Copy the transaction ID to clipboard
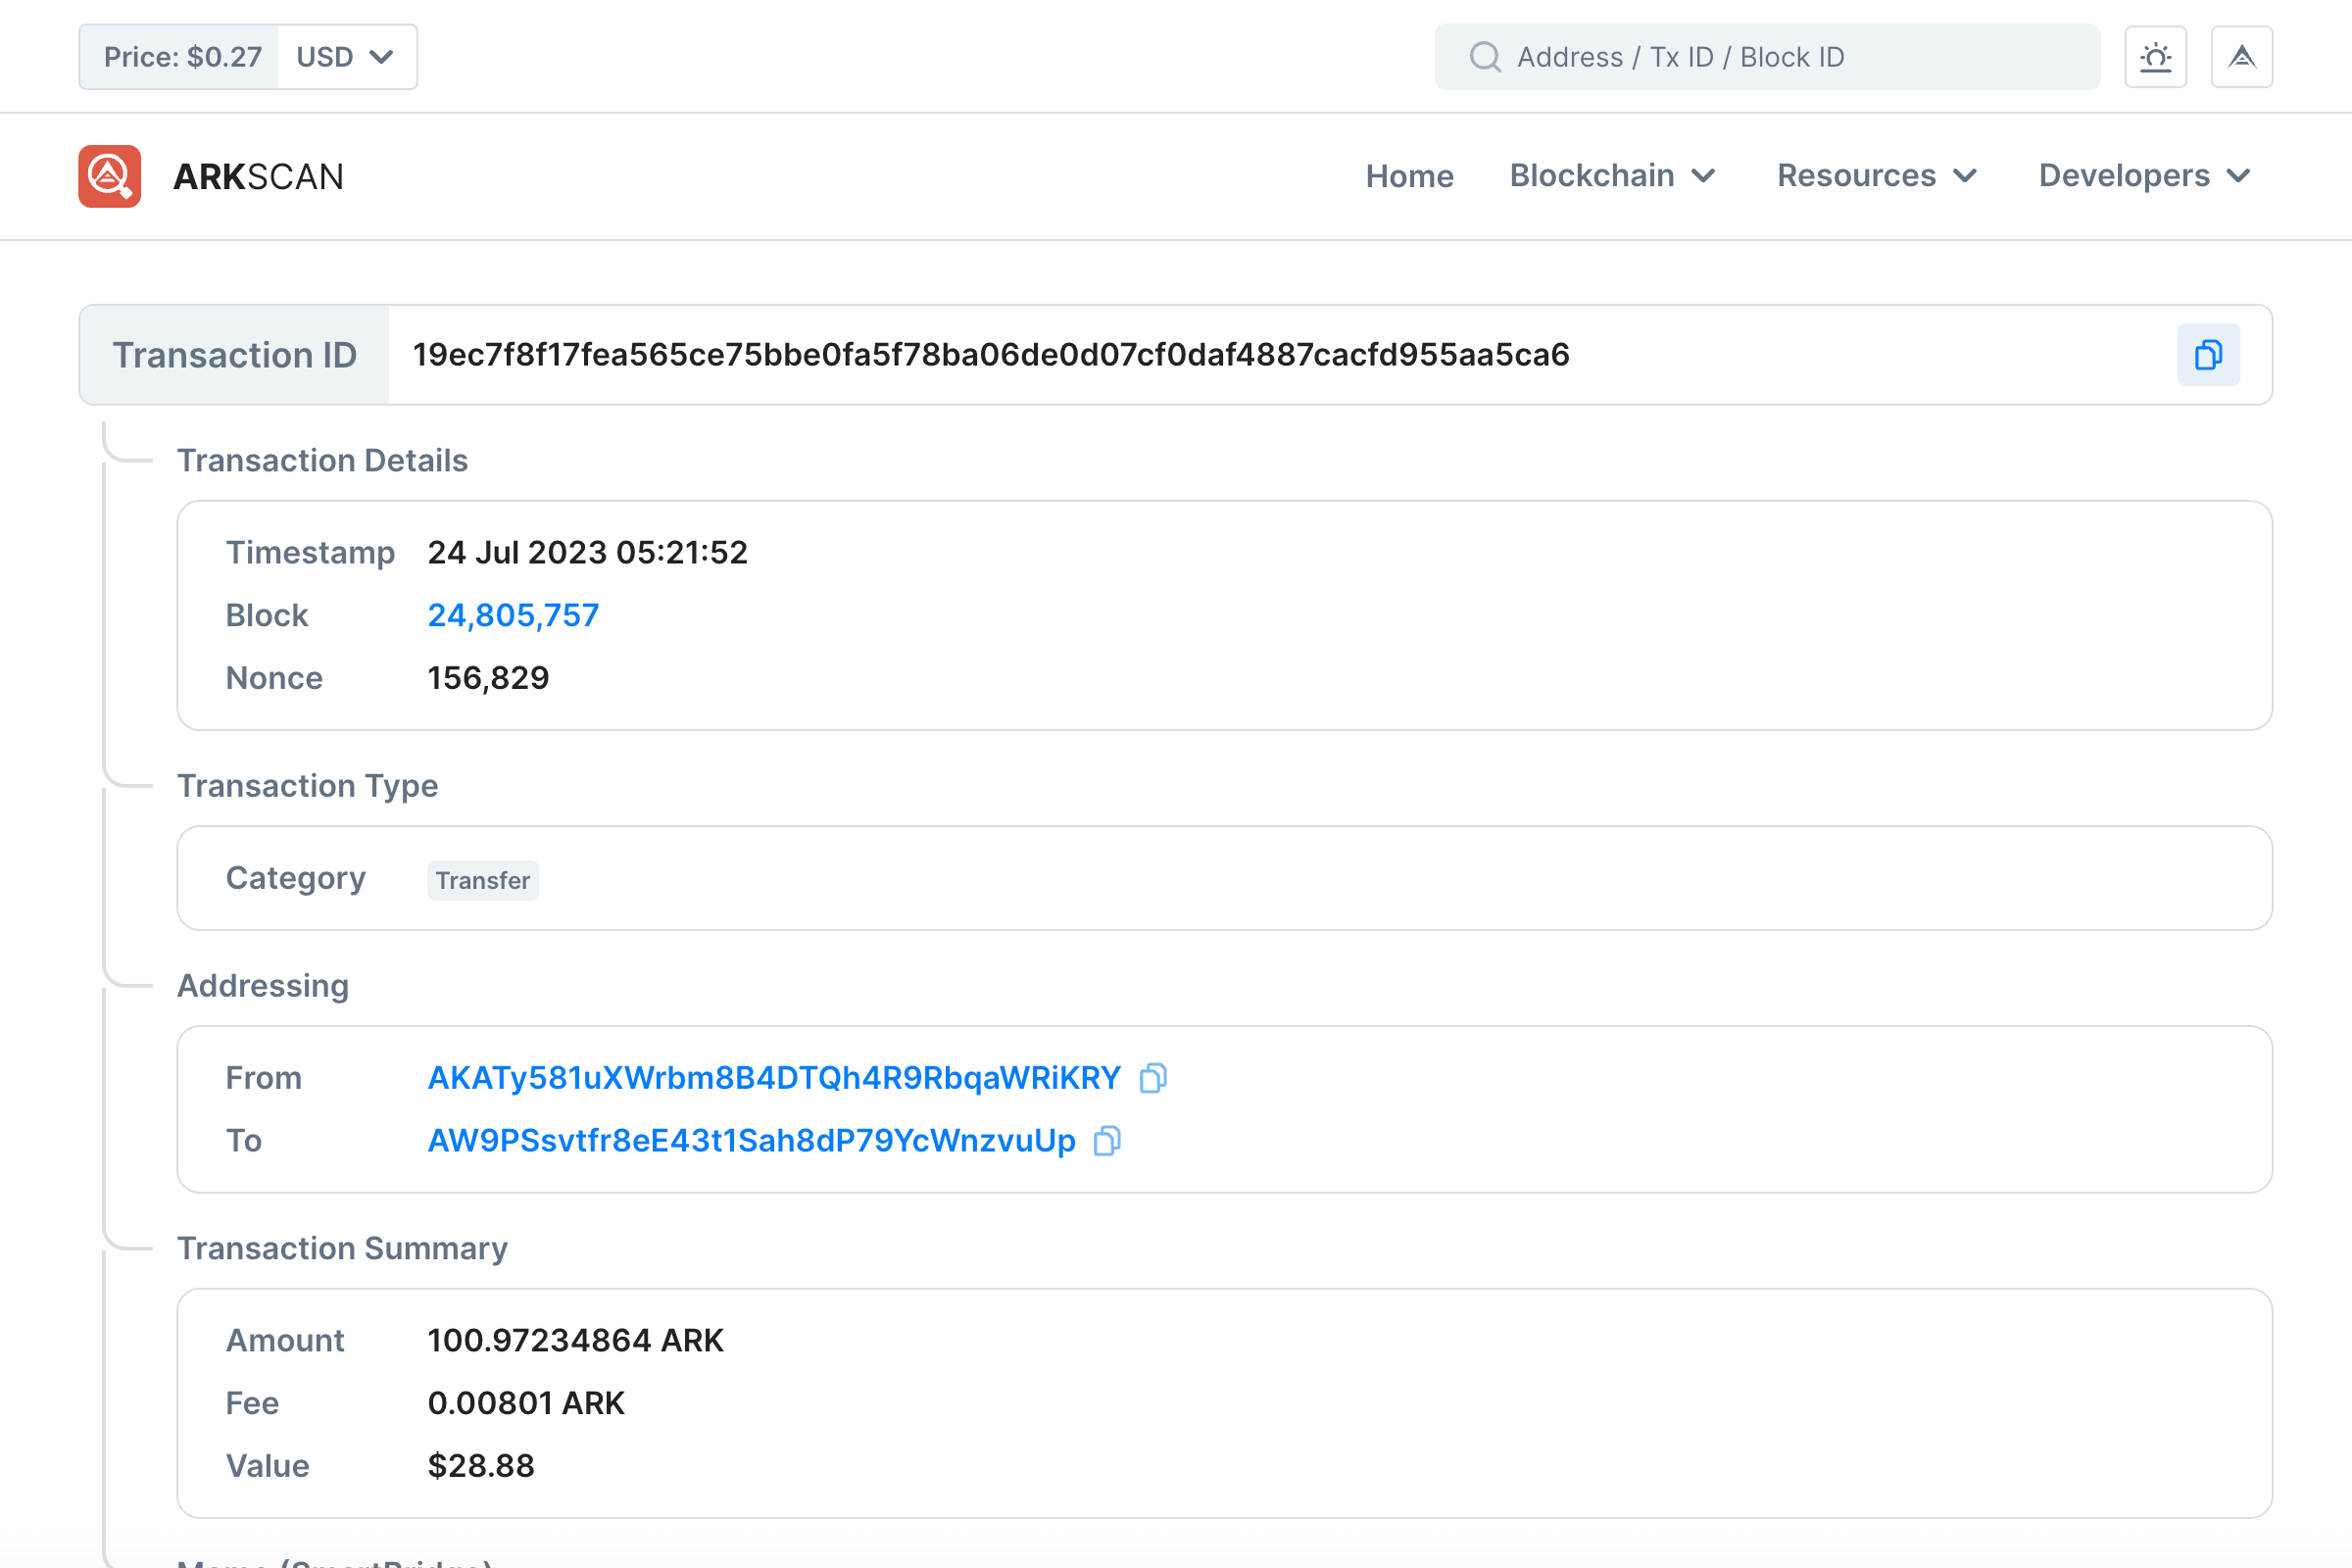The height and width of the screenshot is (1568, 2352). [x=2207, y=355]
